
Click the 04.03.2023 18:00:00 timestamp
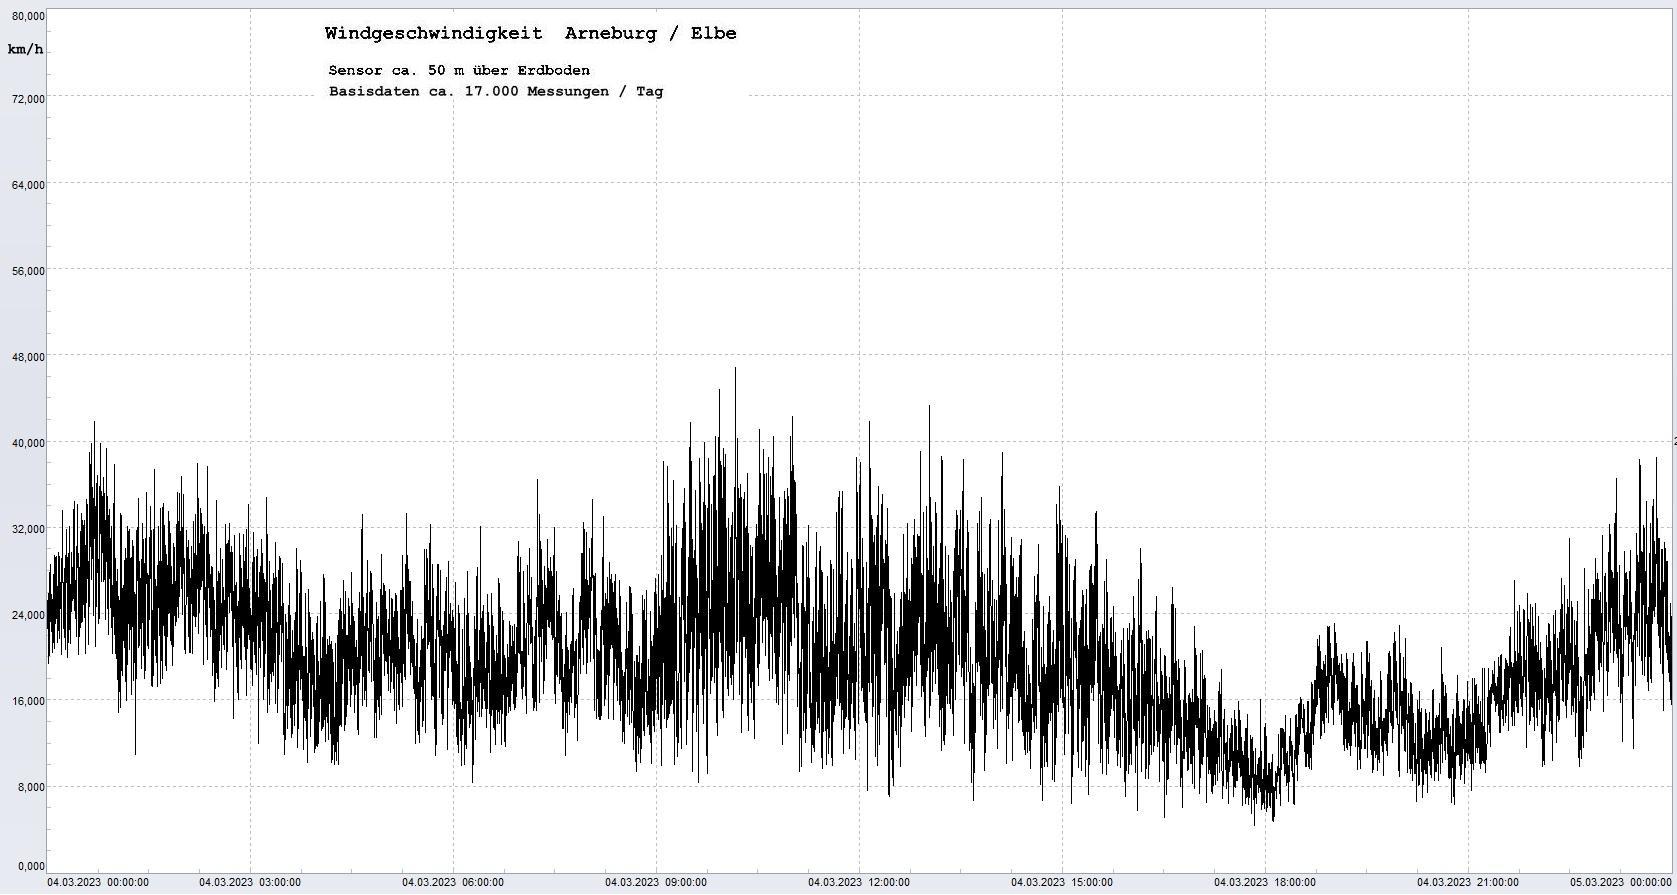(1265, 882)
